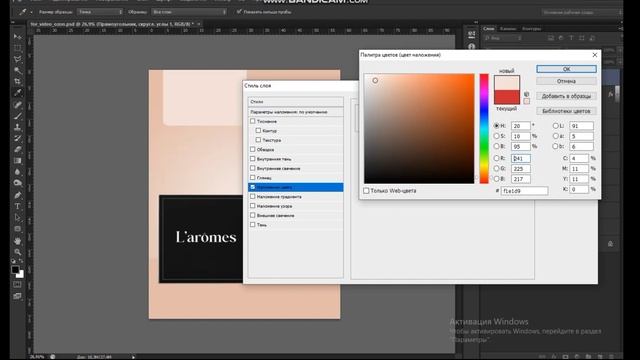Screen dimensions: 640x360
Task: Switch to the Слои tab
Action: tap(489, 29)
